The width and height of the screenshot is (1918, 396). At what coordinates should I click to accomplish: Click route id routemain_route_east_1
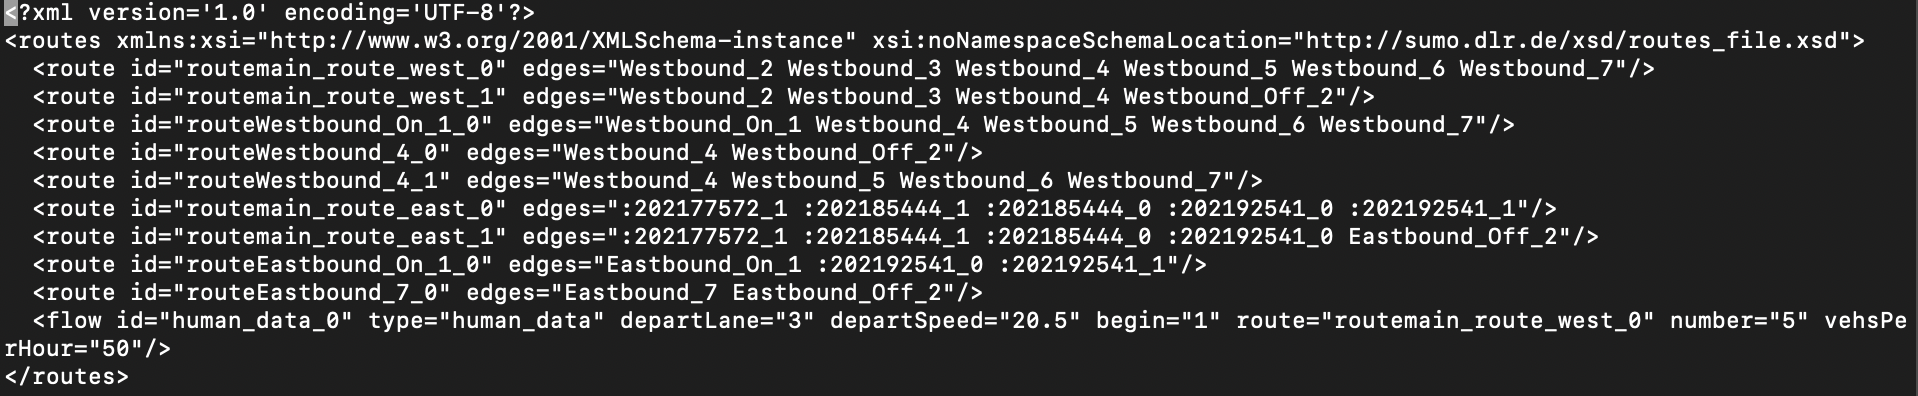point(340,237)
